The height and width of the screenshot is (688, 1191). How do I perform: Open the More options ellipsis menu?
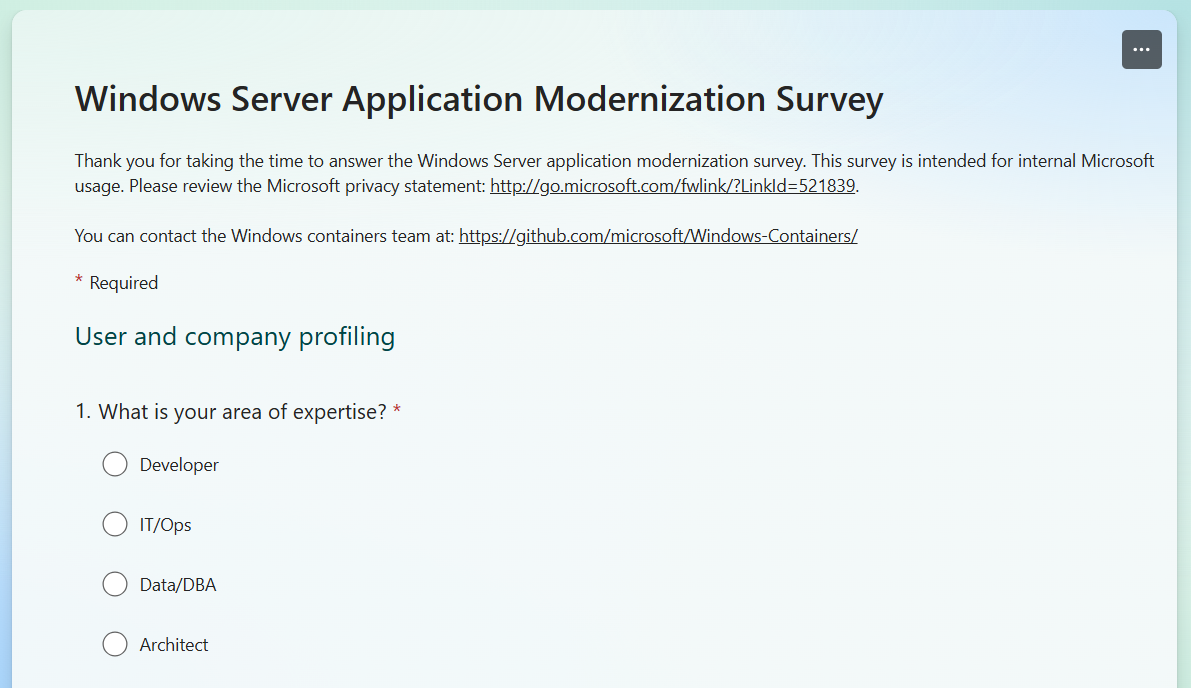[1141, 49]
